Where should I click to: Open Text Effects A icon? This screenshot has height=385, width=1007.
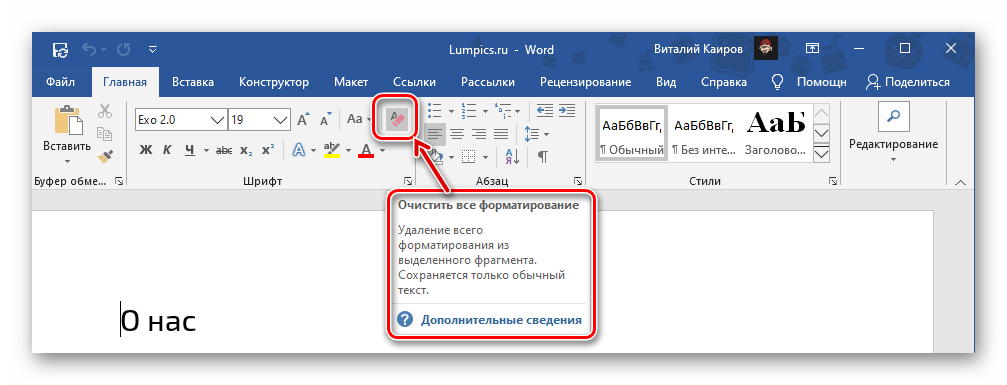point(299,150)
